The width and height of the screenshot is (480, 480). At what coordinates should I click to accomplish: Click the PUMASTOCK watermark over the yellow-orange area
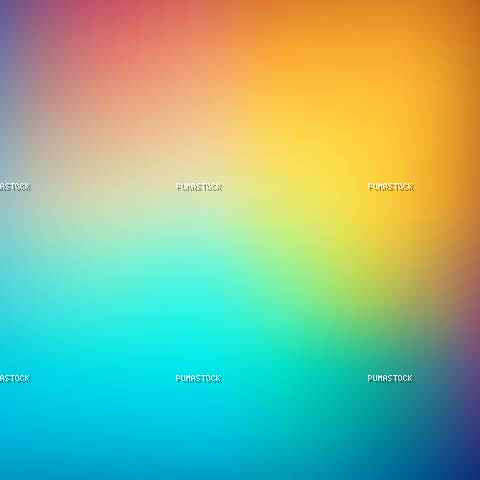[391, 187]
